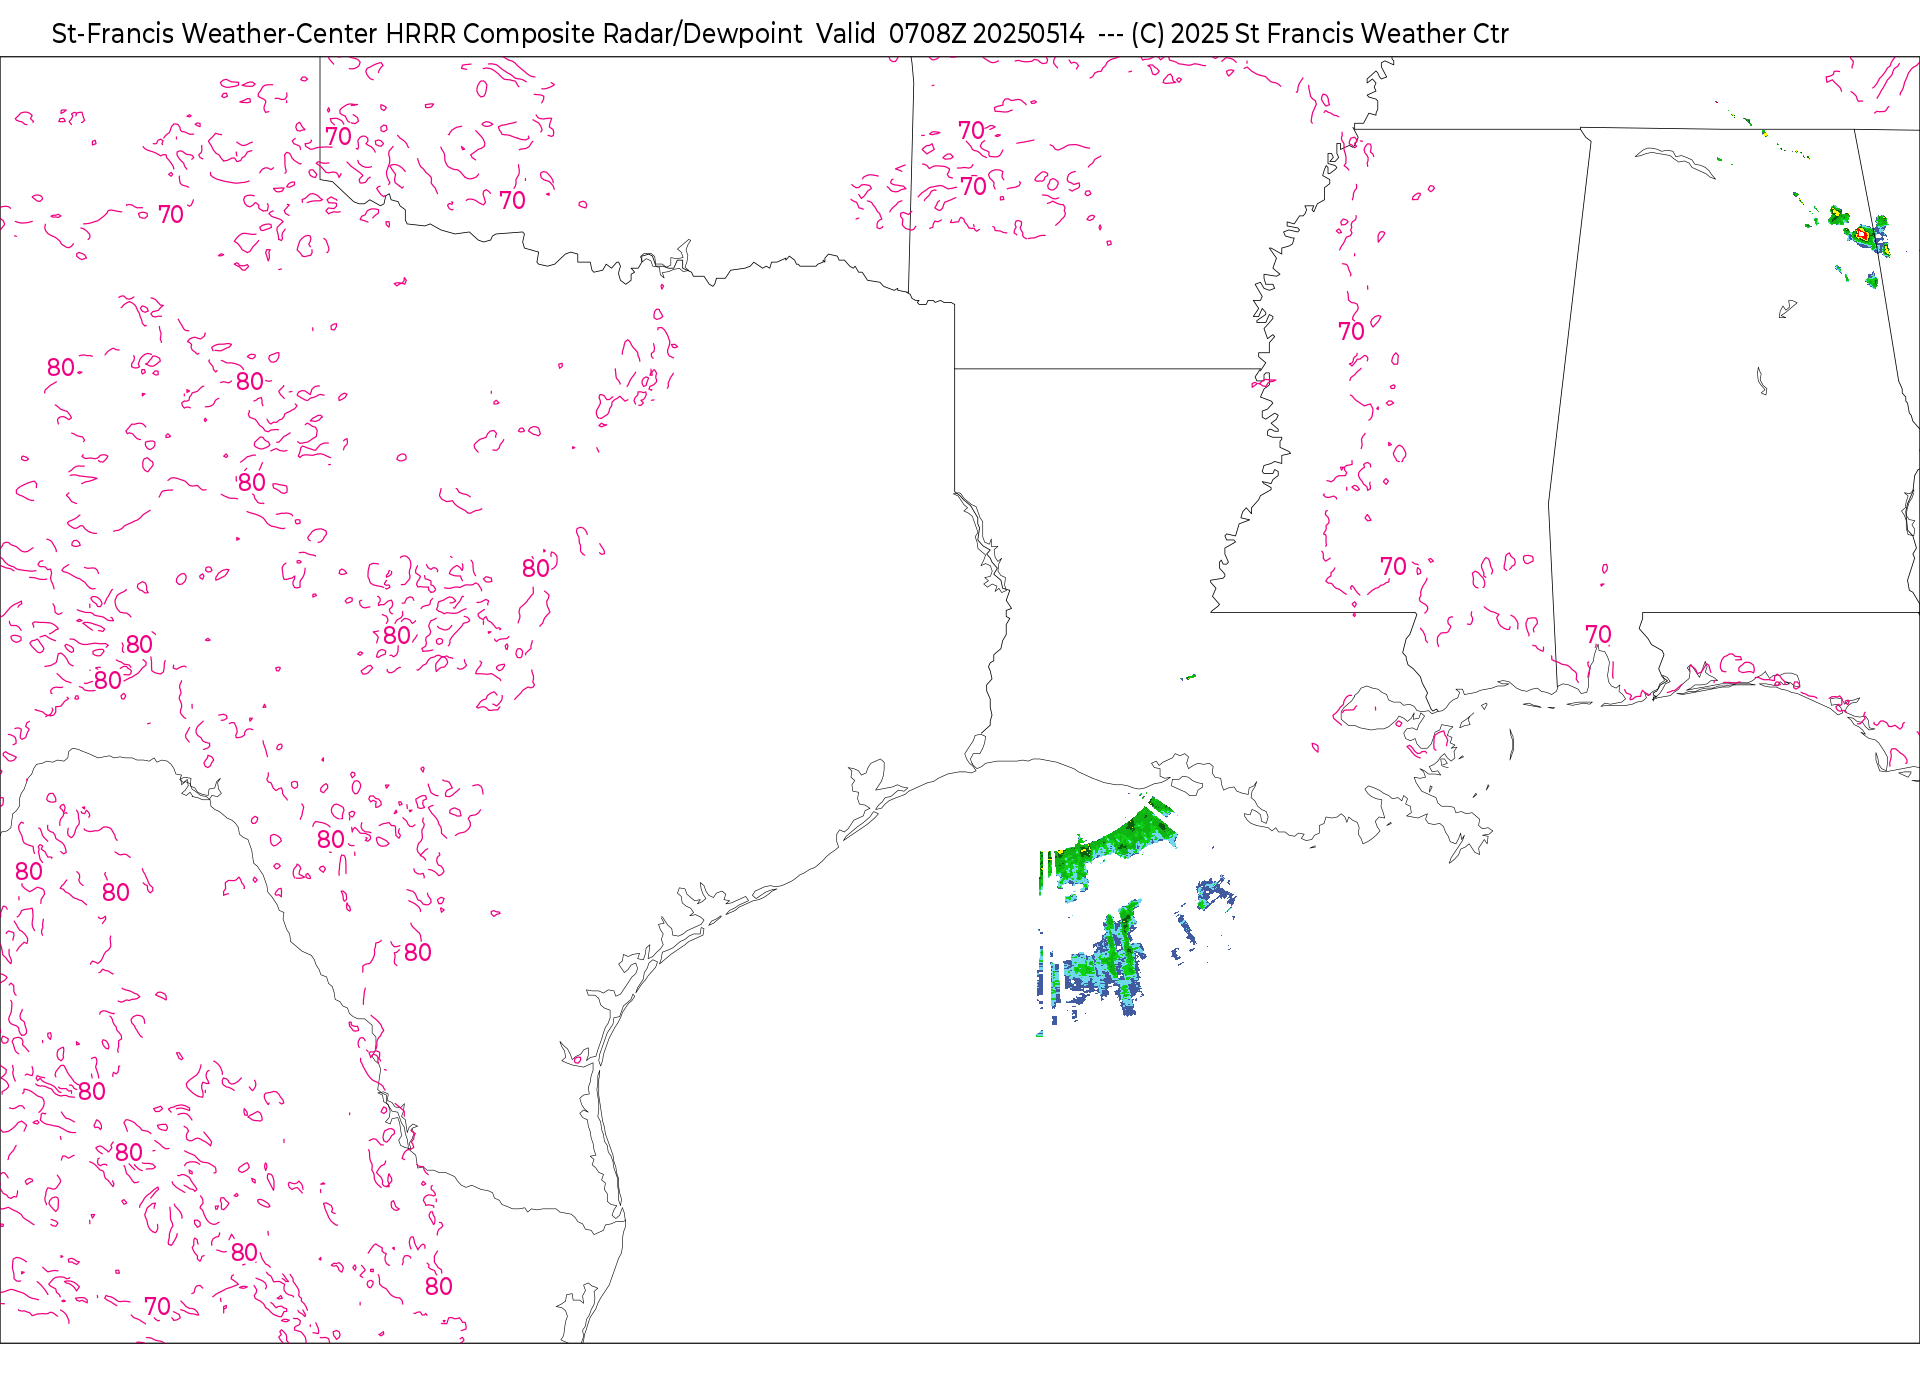Viewport: 1920px width, 1400px height.
Task: Click the red-core storm cell near the Alabama-Georgia border
Action: click(1862, 235)
